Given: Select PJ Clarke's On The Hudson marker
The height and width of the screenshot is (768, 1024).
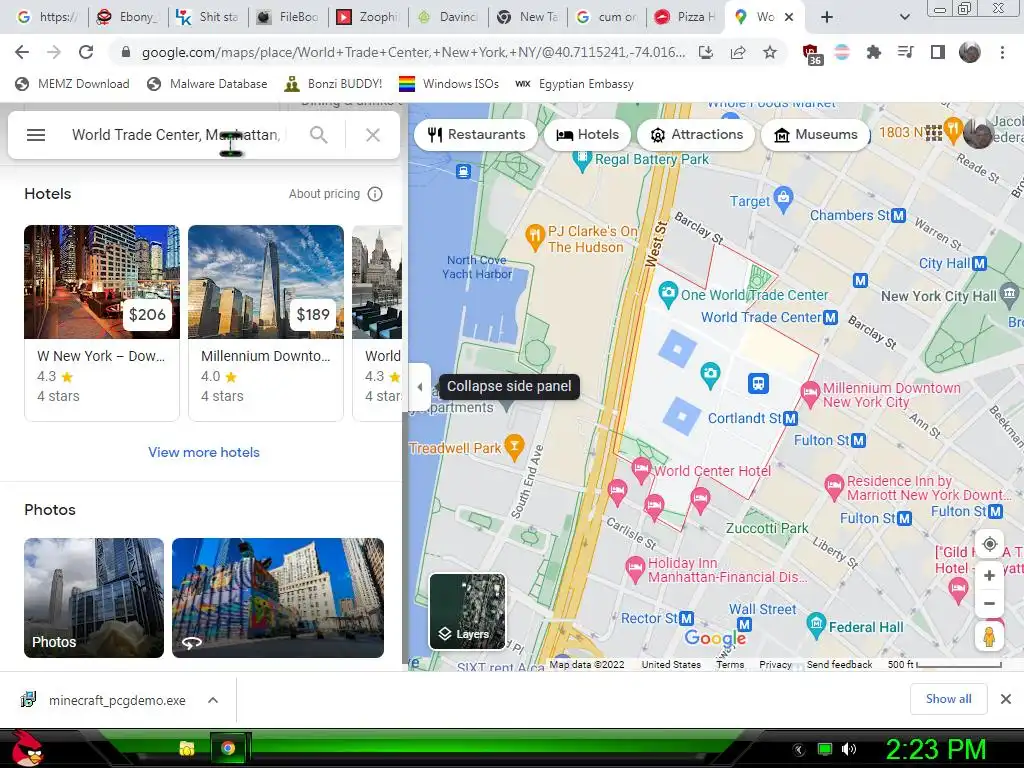Looking at the screenshot, I should [535, 236].
